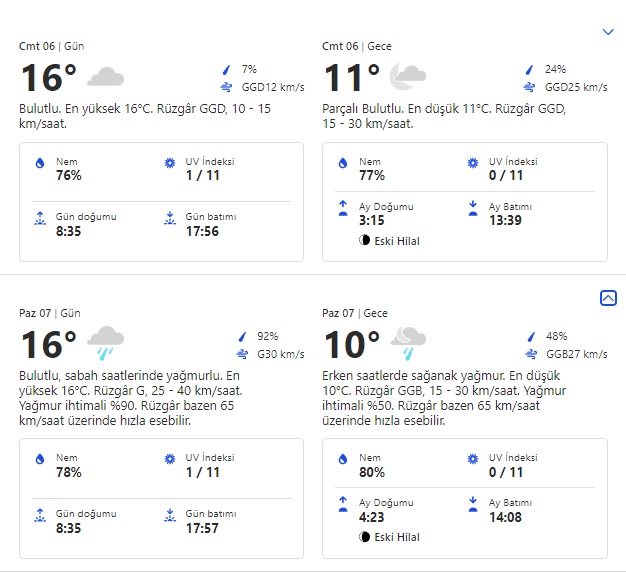Screen dimensions: 626x573
Task: Expand details using the top right chevron
Action: (x=607, y=32)
